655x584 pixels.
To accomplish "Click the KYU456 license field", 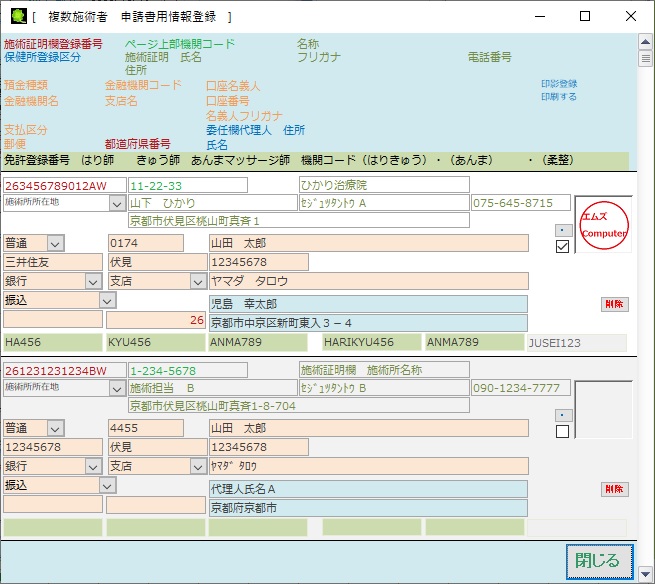I will click(x=156, y=343).
